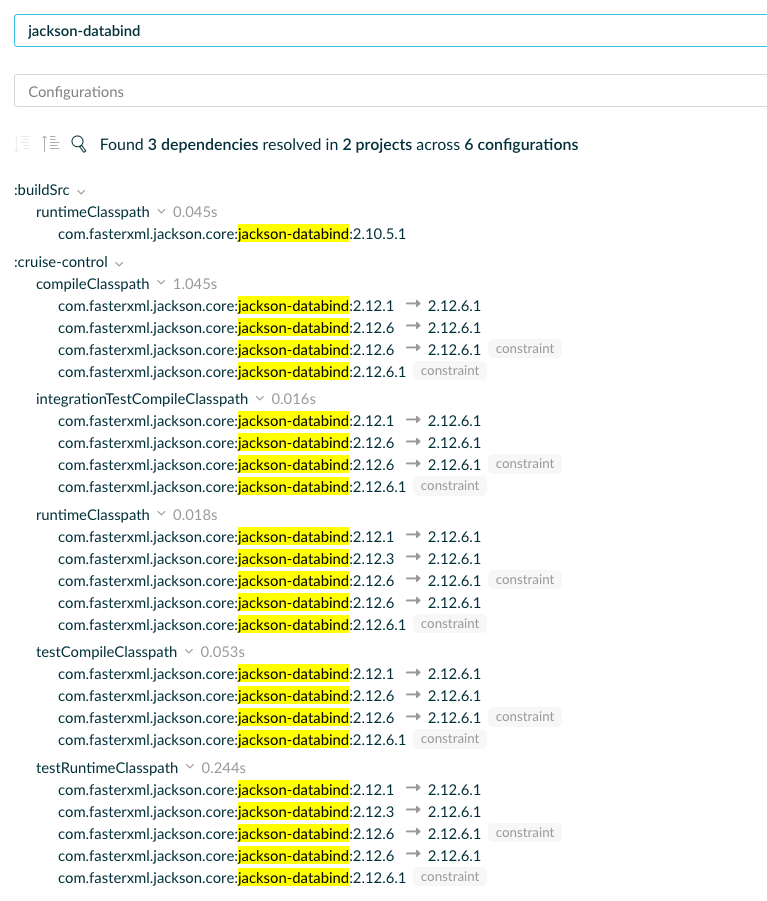The height and width of the screenshot is (901, 767).
Task: Click the collapse all tree icon
Action: [51, 144]
